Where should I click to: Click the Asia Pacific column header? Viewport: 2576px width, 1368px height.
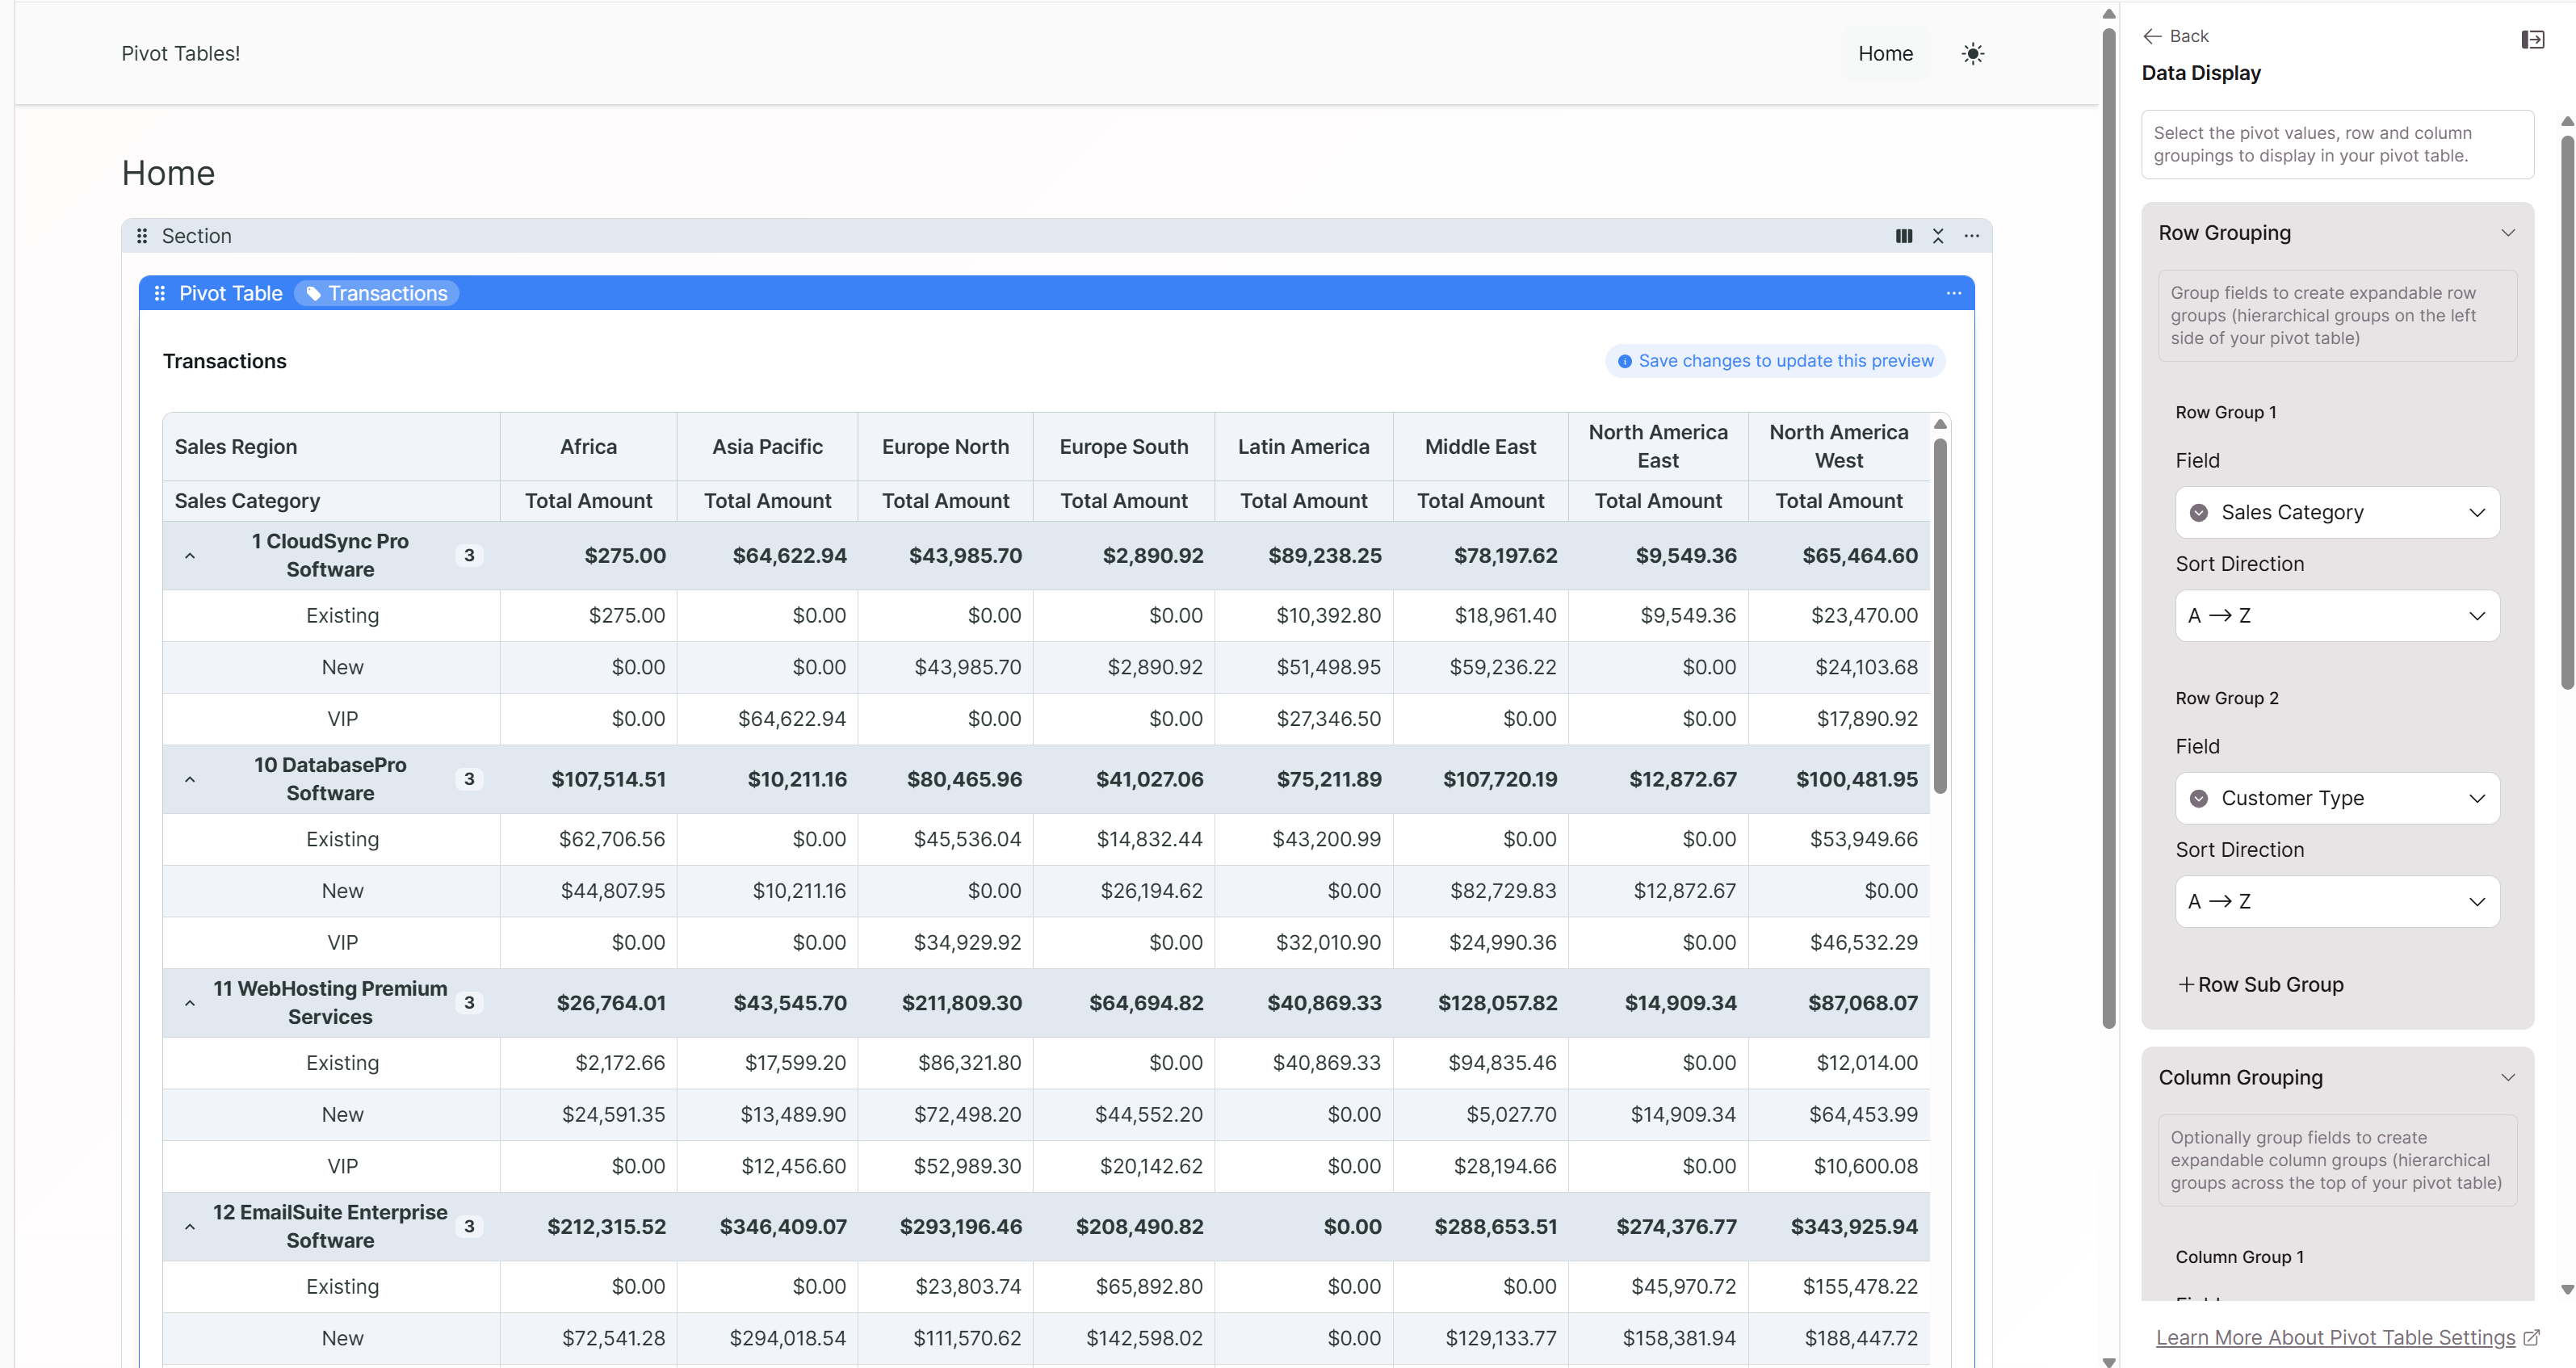[767, 447]
